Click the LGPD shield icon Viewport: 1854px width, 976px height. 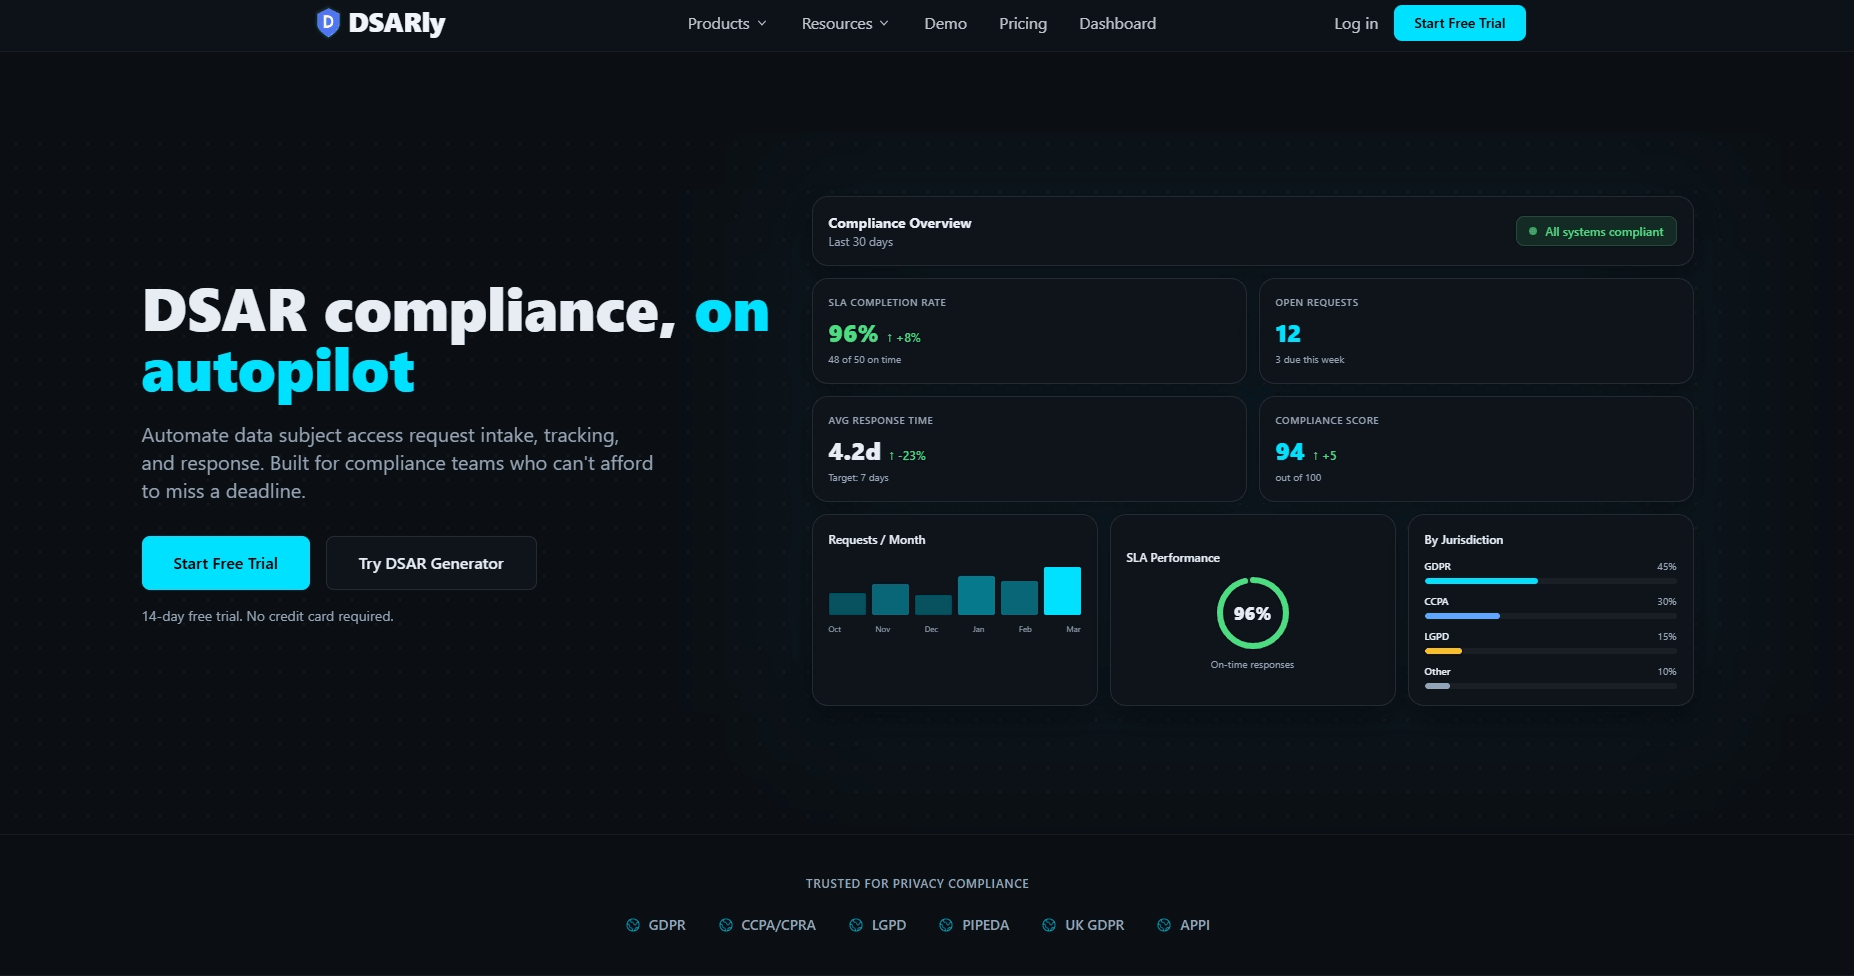(855, 924)
